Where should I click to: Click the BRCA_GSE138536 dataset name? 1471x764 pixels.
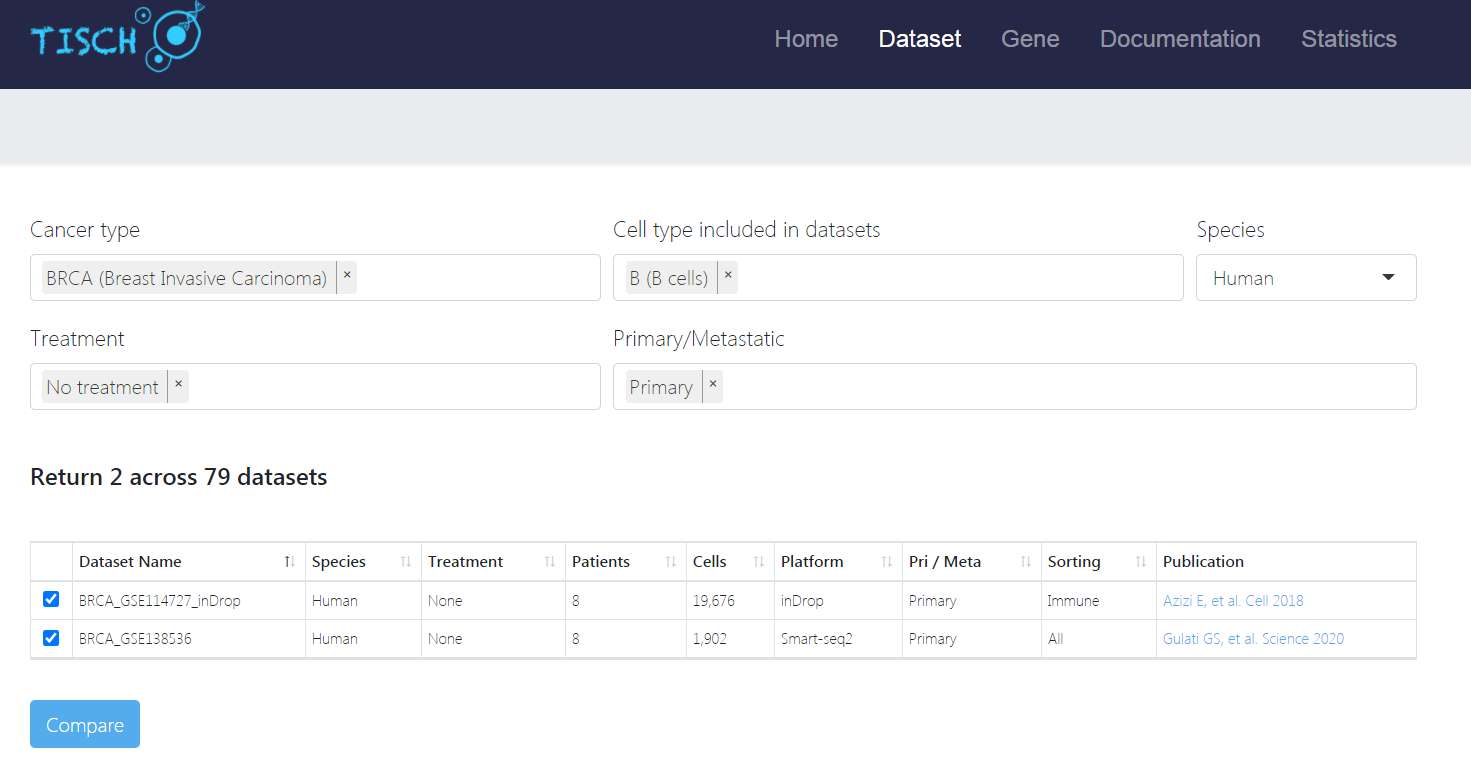(135, 639)
